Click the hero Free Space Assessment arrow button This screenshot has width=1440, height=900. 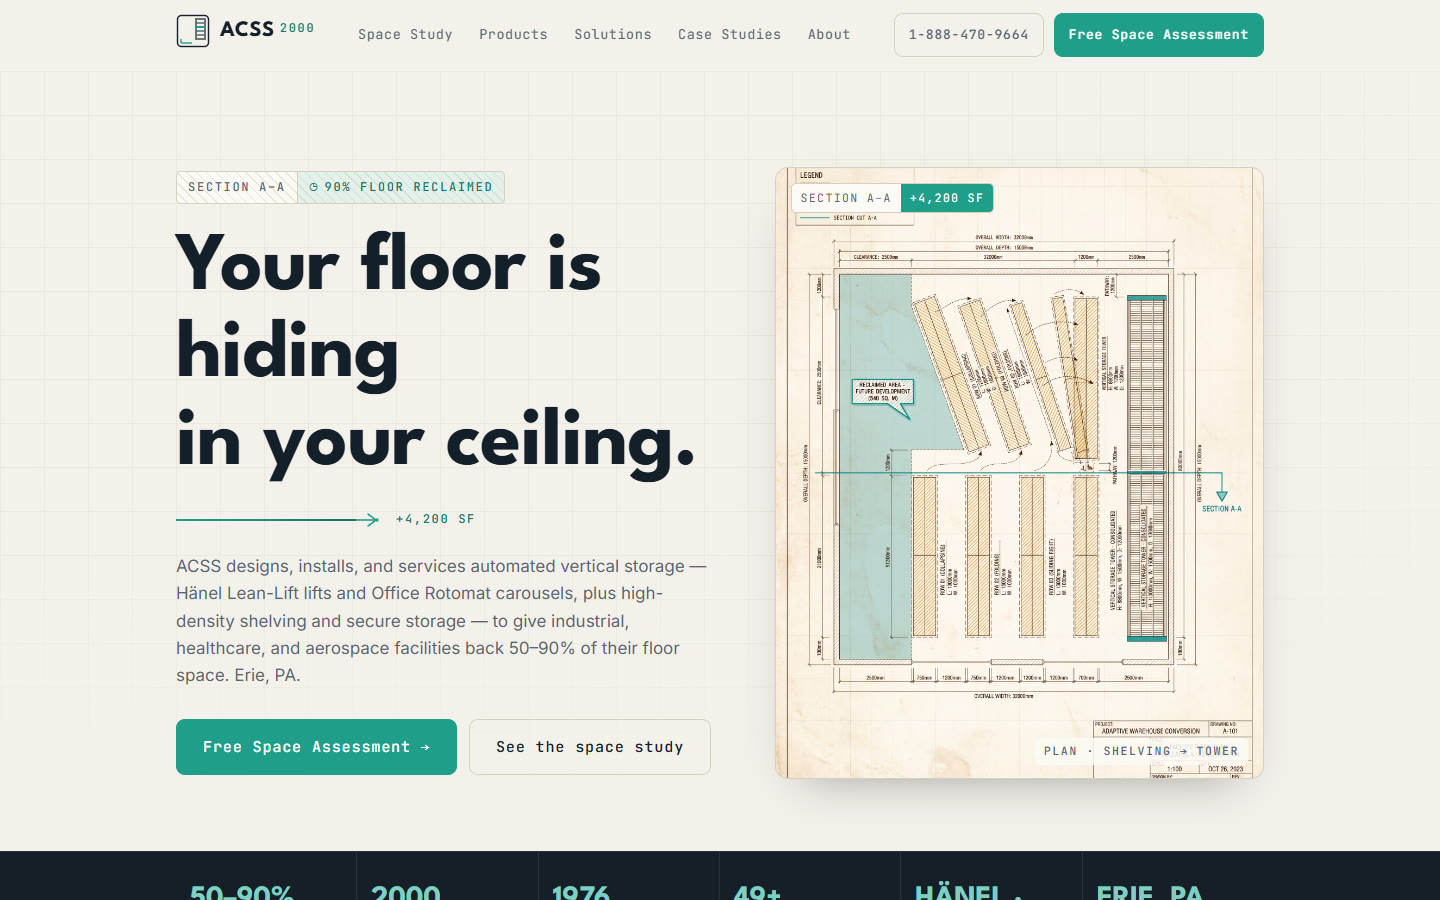(x=316, y=747)
